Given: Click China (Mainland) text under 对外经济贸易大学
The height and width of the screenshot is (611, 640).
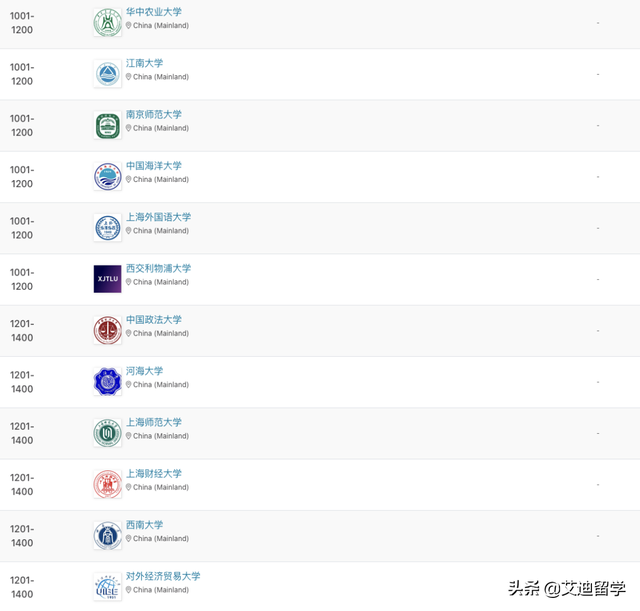Looking at the screenshot, I should [x=161, y=590].
